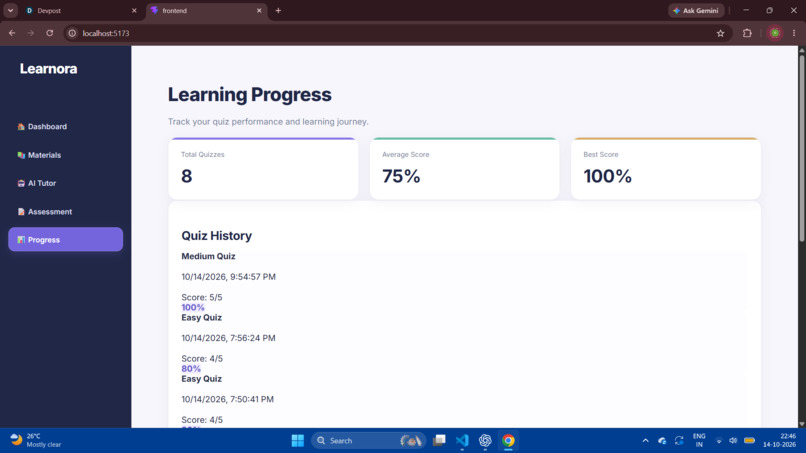The width and height of the screenshot is (806, 453).
Task: Close the Devpost tab
Action: pos(134,10)
